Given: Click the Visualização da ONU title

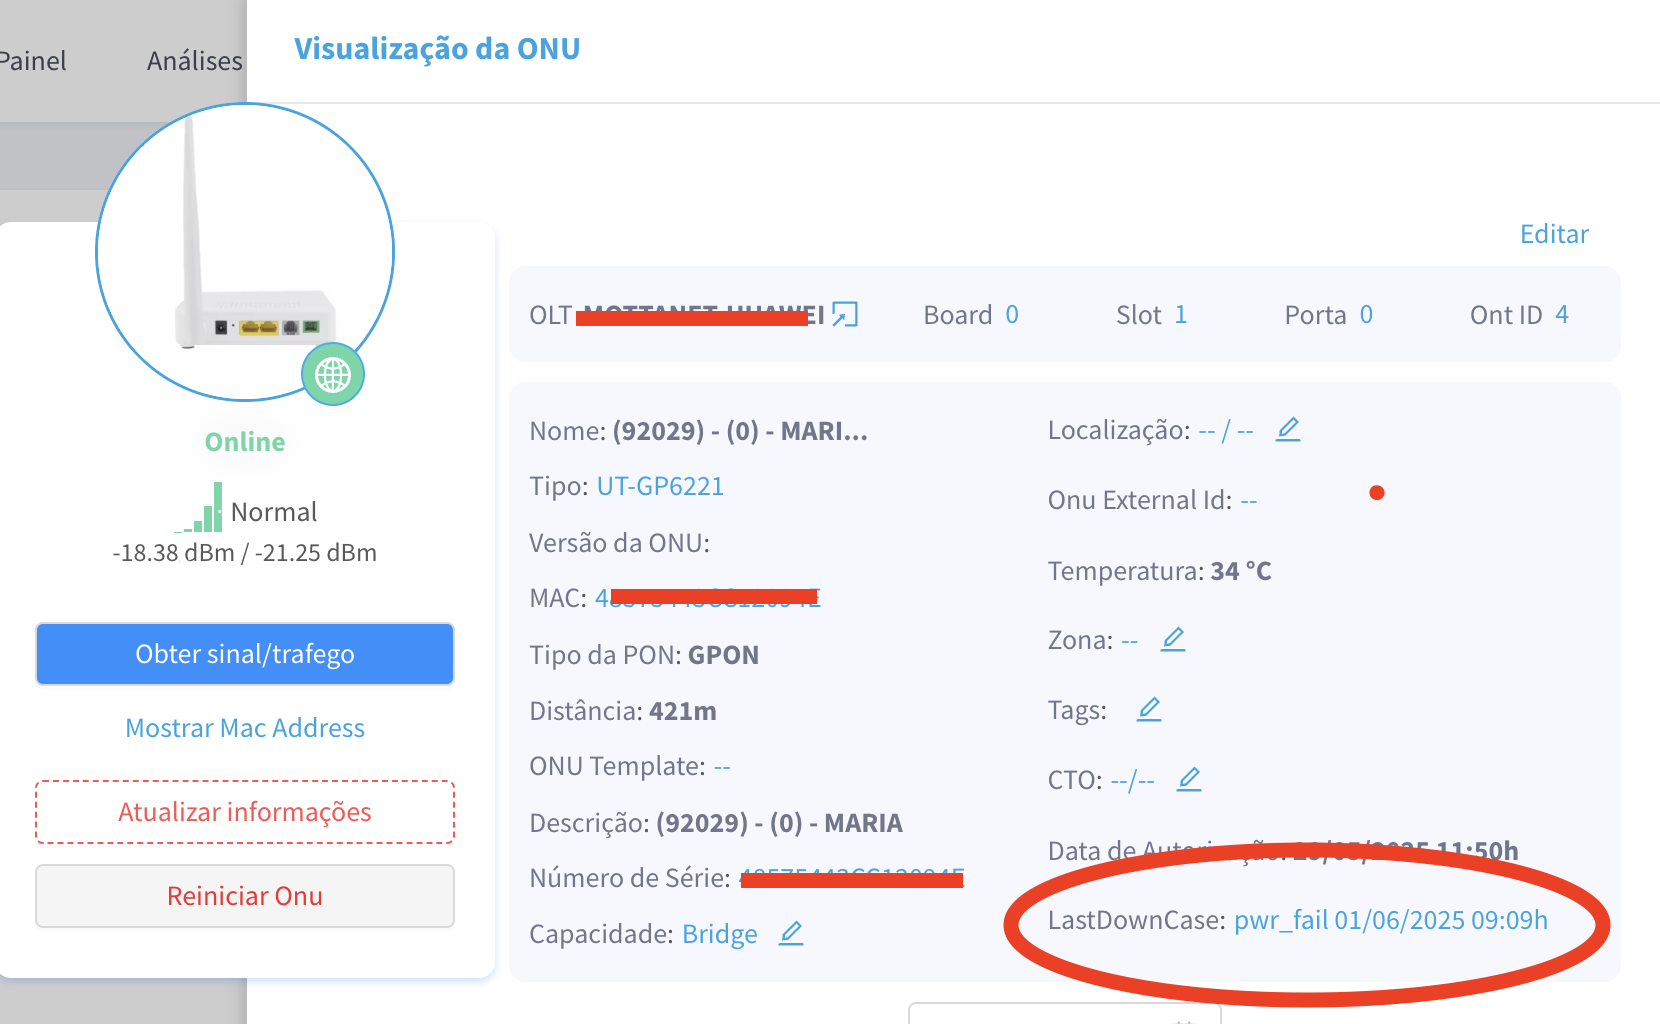Looking at the screenshot, I should tap(437, 49).
